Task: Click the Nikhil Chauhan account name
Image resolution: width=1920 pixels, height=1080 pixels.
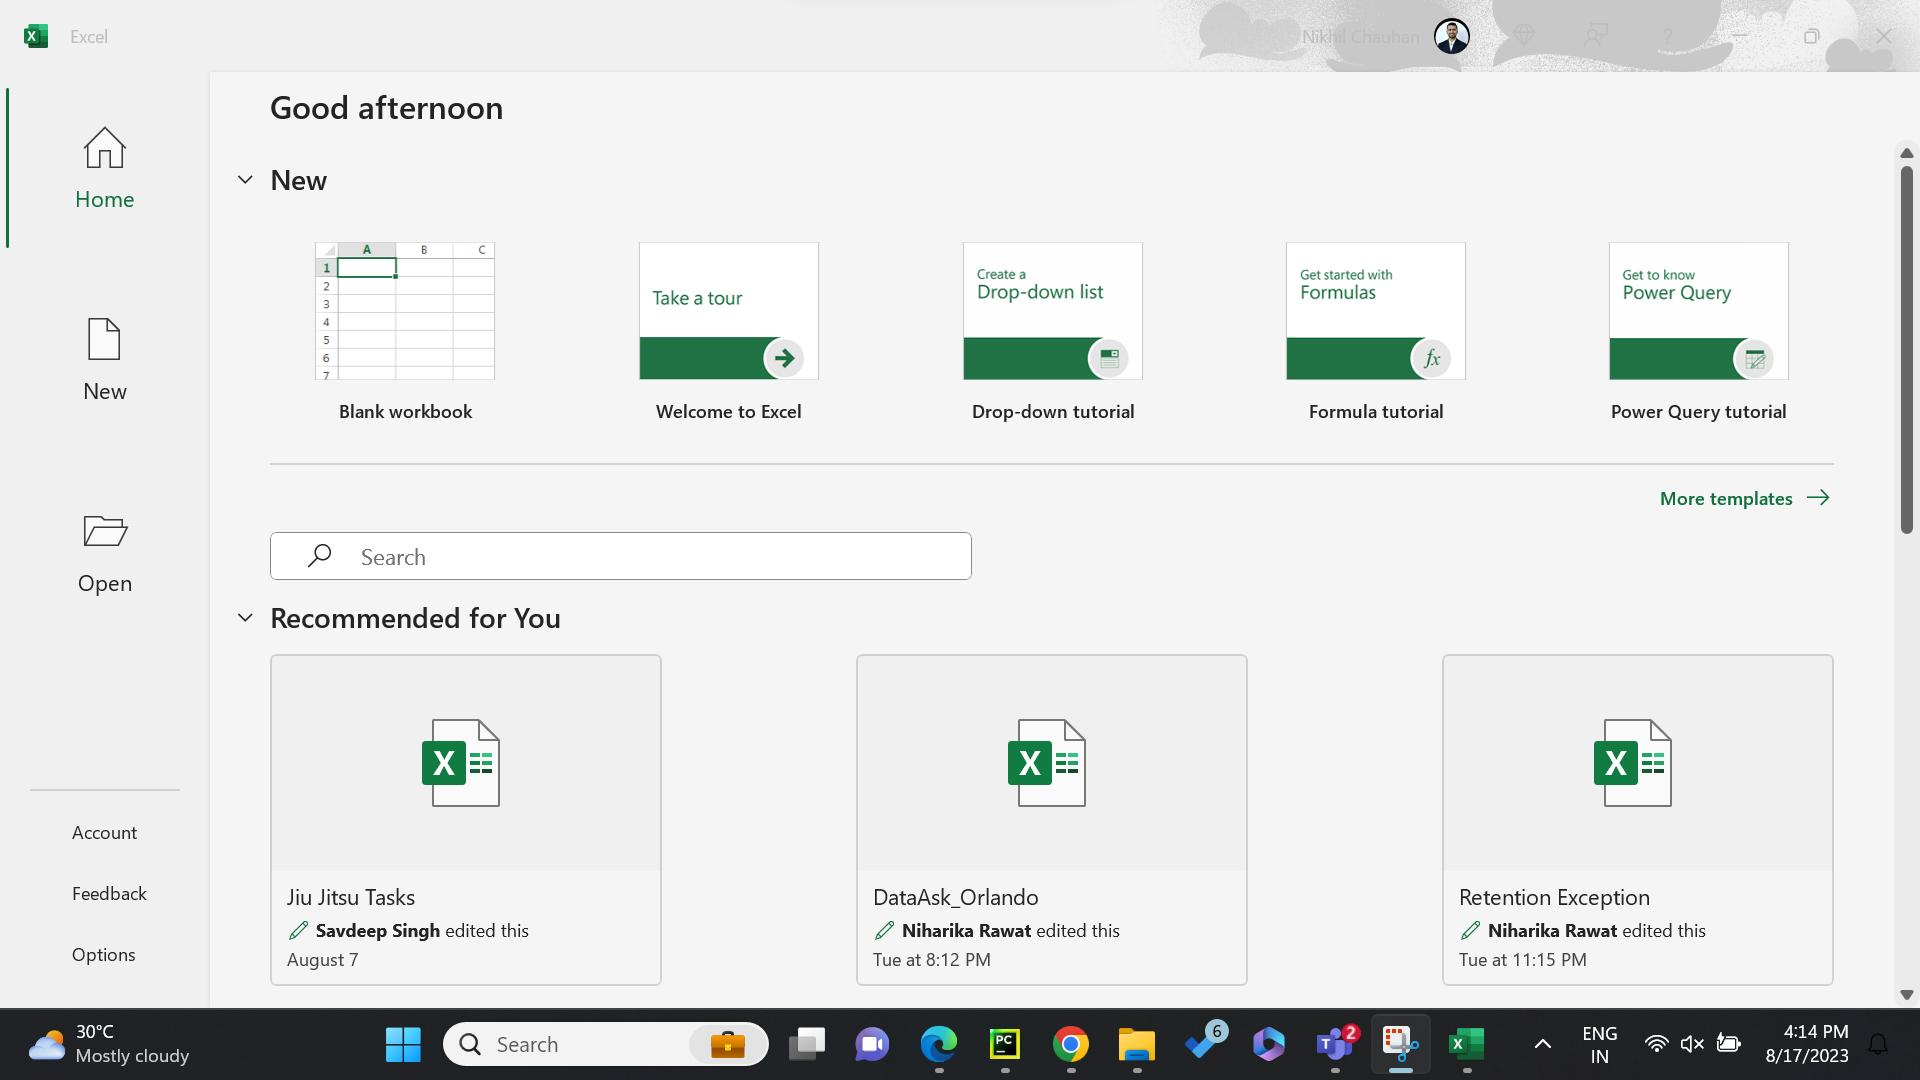Action: click(1360, 37)
